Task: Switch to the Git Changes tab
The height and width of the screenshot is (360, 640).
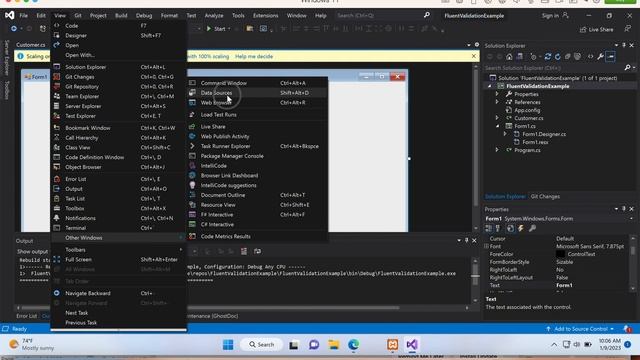Action: point(545,197)
